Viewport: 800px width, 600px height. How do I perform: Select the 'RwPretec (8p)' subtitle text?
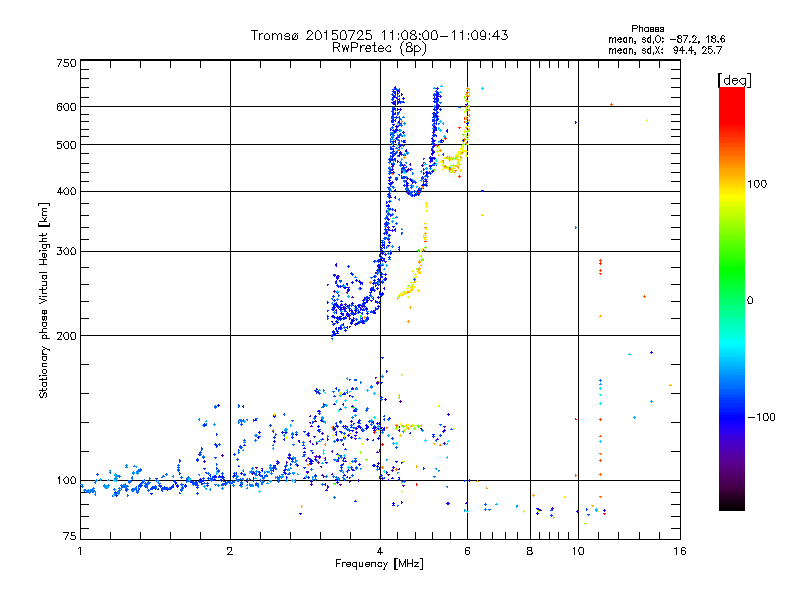[379, 48]
